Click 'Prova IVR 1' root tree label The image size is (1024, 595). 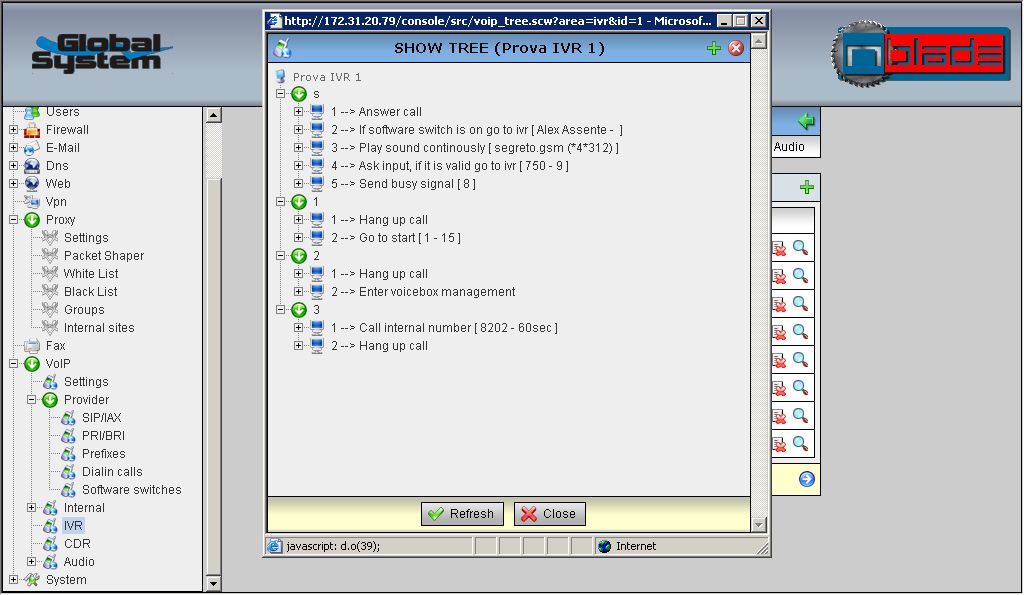pos(327,77)
